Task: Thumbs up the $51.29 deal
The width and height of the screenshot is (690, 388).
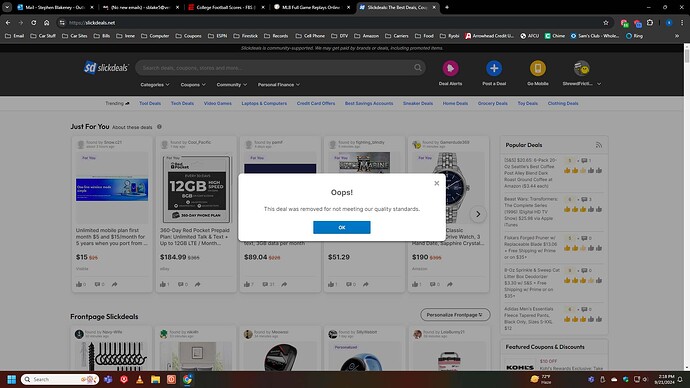Action: tap(330, 284)
